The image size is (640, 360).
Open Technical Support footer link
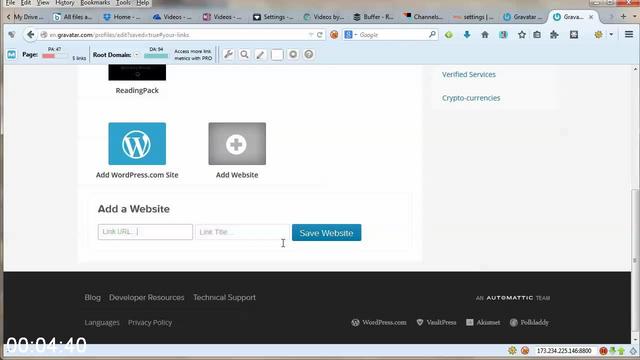coord(224,298)
